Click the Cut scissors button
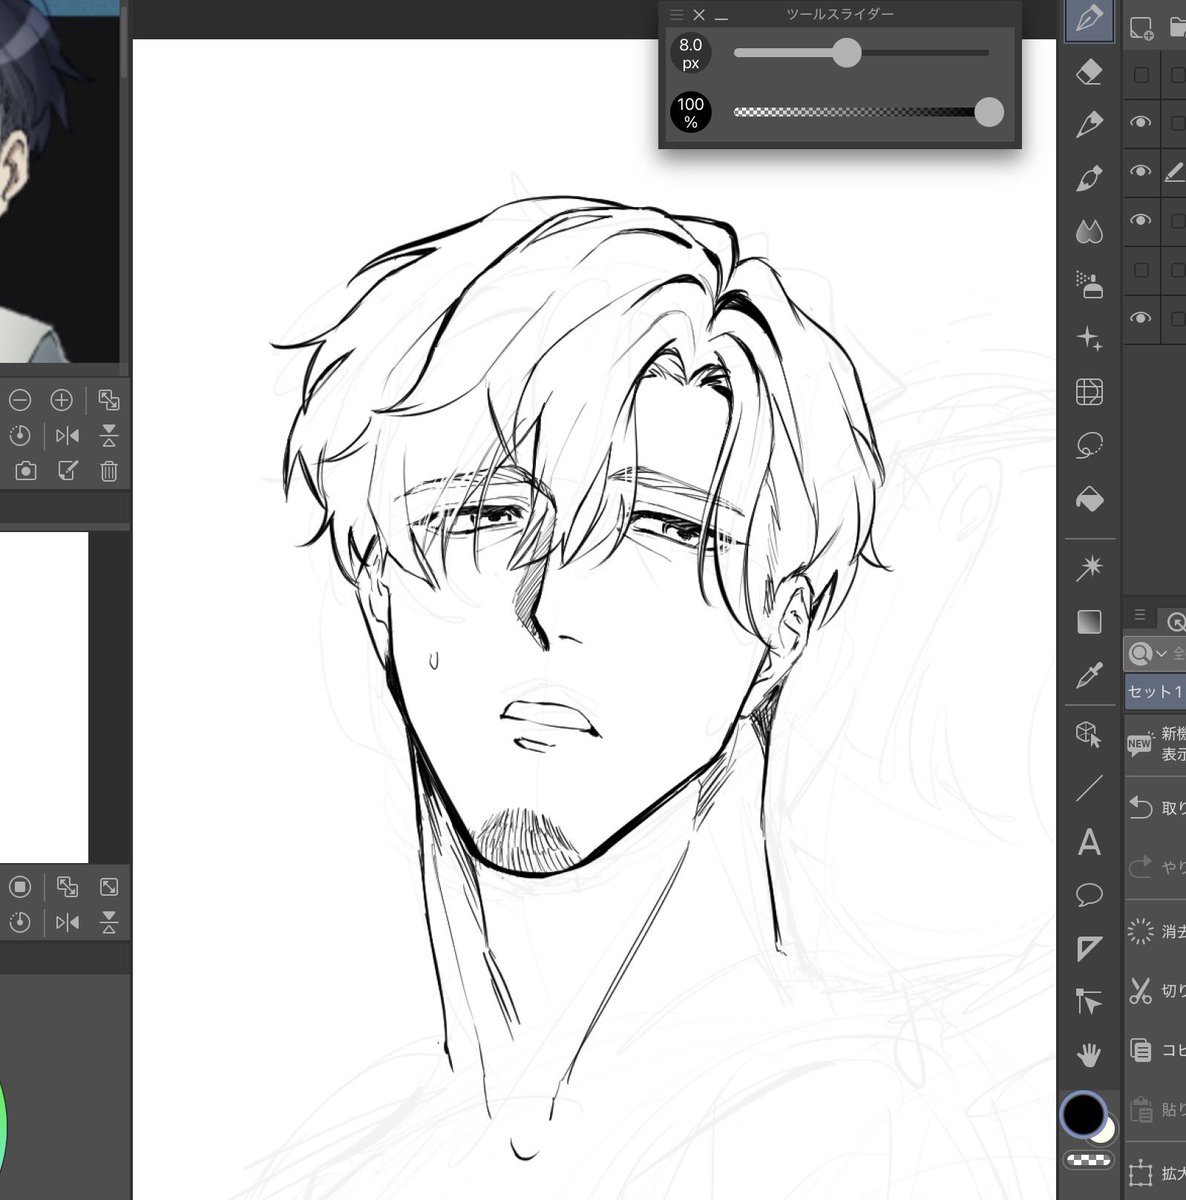This screenshot has width=1186, height=1200. coord(1140,990)
